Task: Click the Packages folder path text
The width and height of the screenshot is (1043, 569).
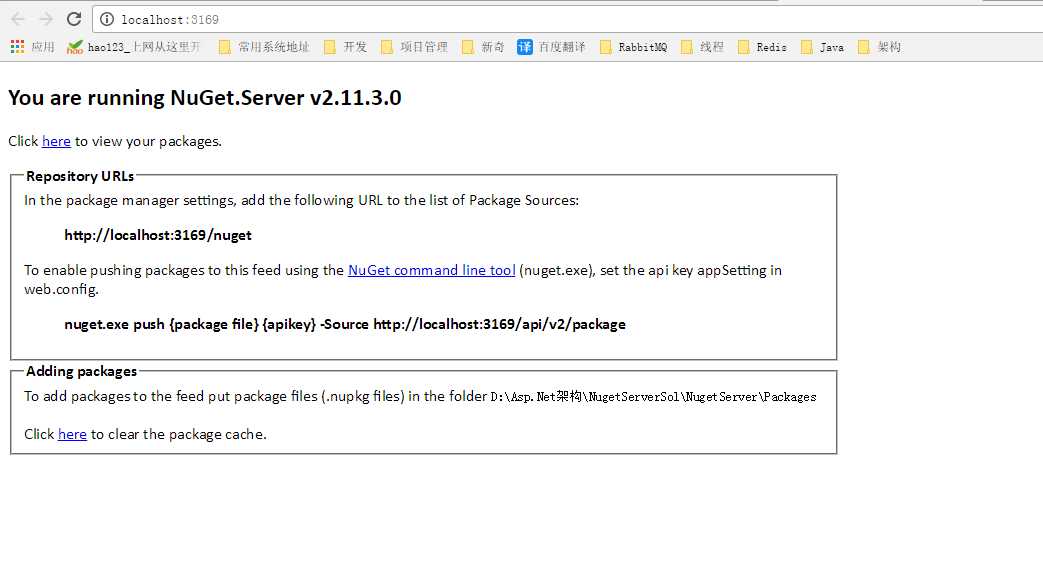Action: point(653,397)
